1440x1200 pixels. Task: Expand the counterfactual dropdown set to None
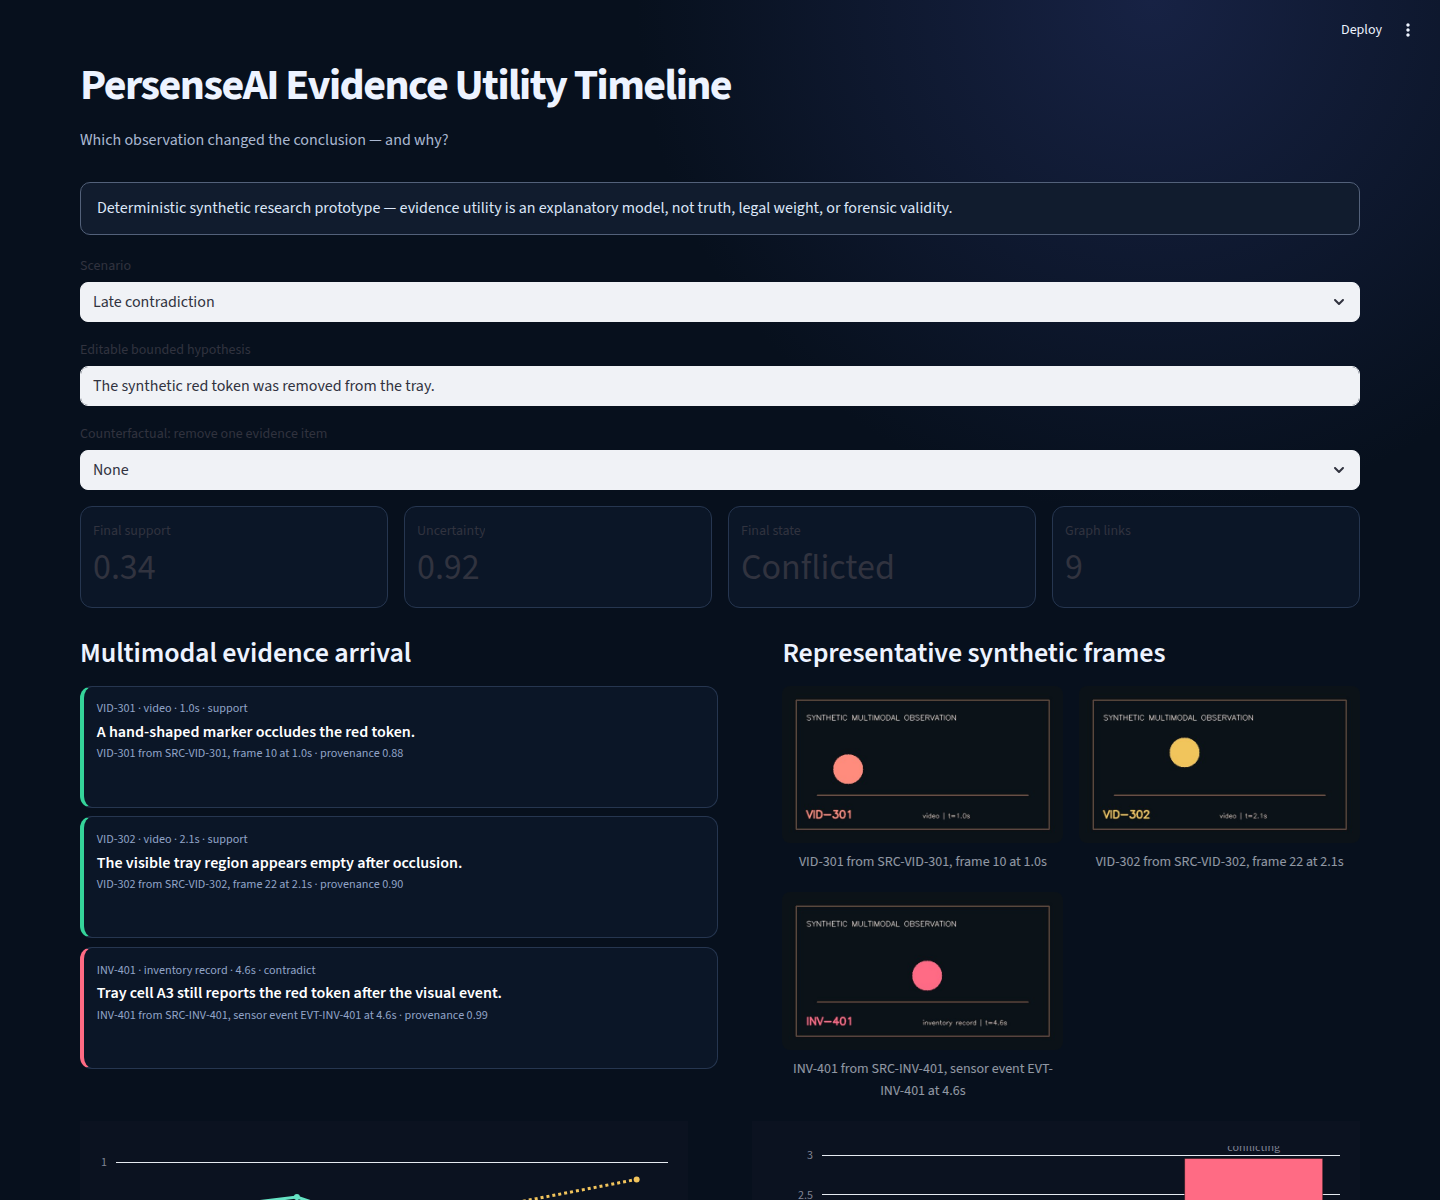click(x=720, y=470)
